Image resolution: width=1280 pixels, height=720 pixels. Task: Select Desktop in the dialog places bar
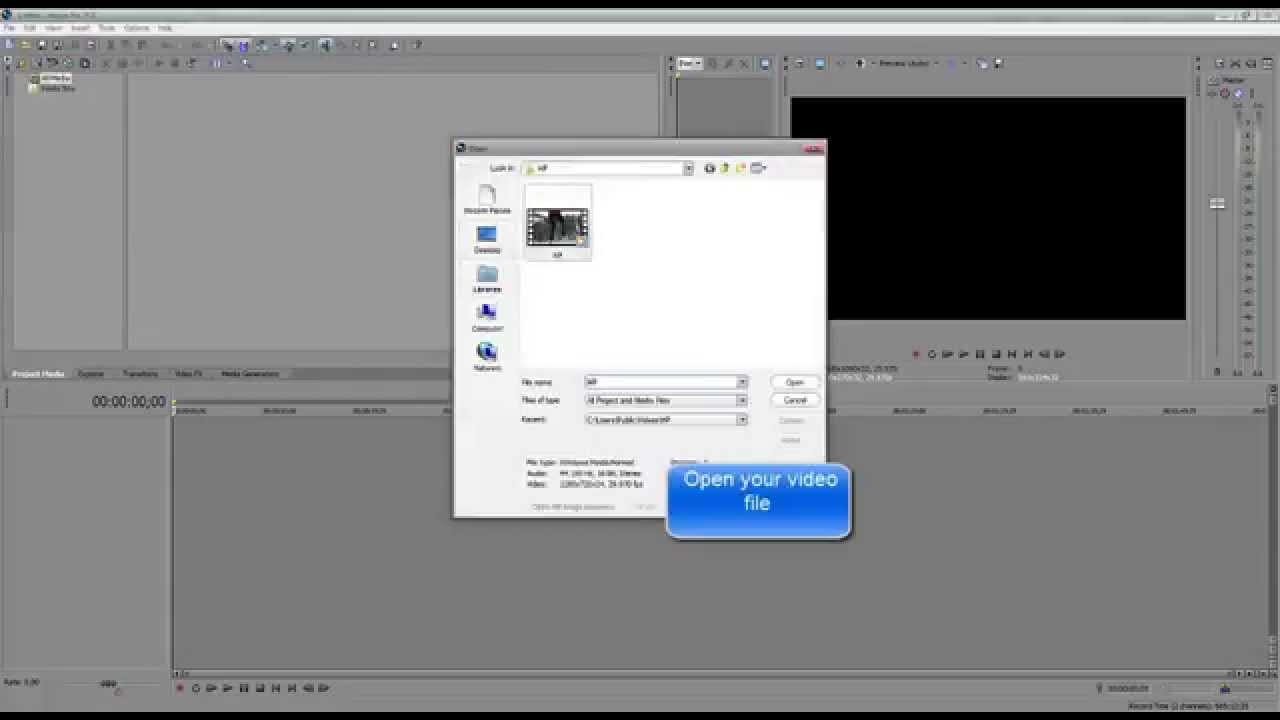tap(487, 239)
